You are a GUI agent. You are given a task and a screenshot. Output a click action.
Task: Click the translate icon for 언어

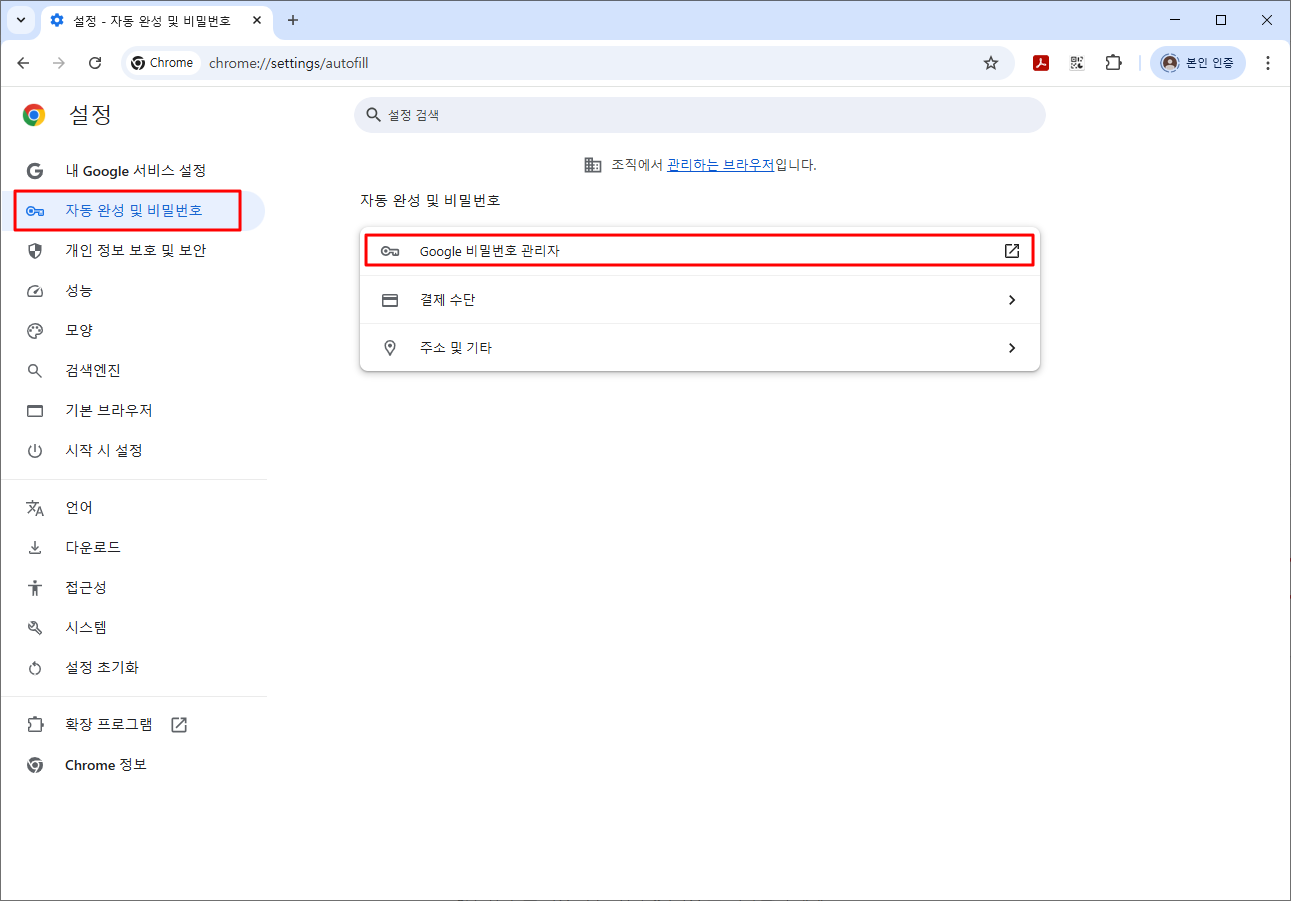[35, 508]
